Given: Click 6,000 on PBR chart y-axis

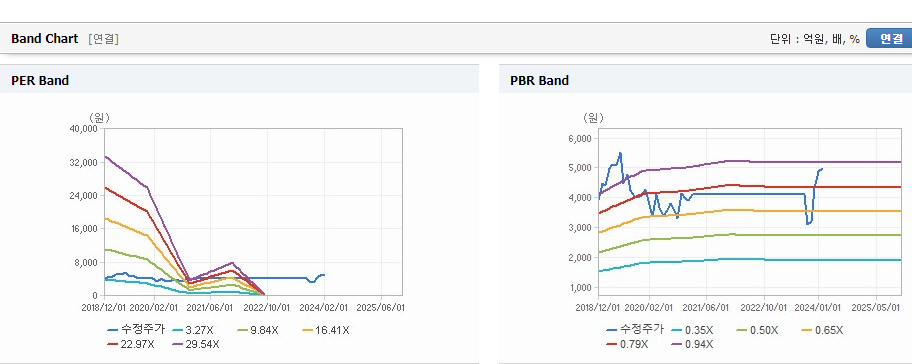Looking at the screenshot, I should tap(580, 138).
